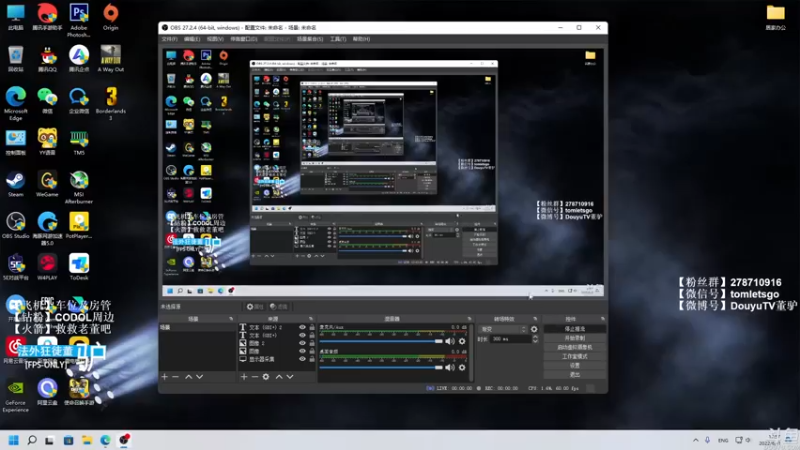Hide the 图像 2 source
Viewport: 800px width, 450px height.
(x=302, y=343)
